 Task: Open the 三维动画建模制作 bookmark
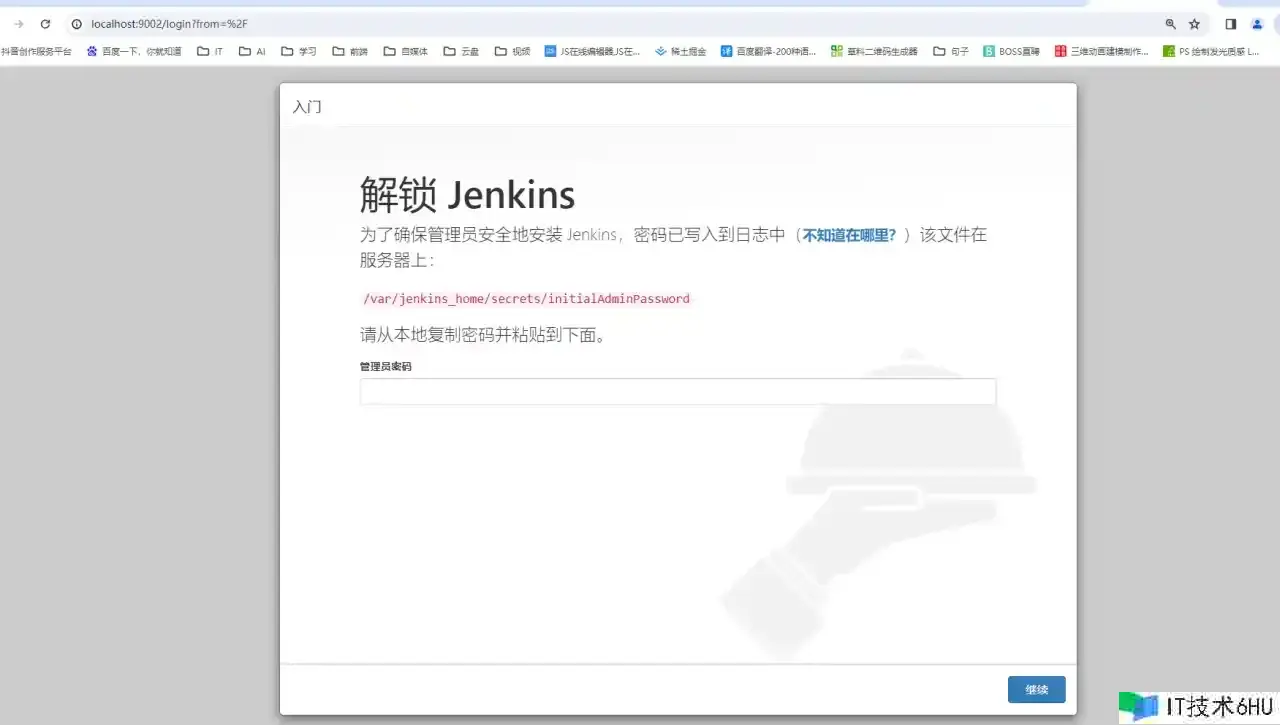(1102, 51)
